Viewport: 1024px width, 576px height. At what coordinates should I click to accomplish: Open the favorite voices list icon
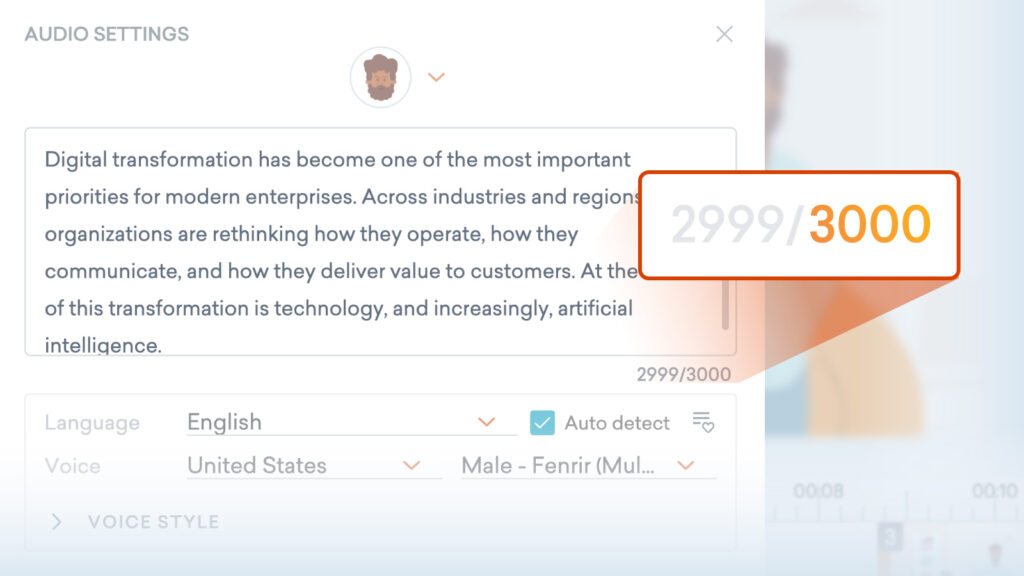[x=703, y=422]
